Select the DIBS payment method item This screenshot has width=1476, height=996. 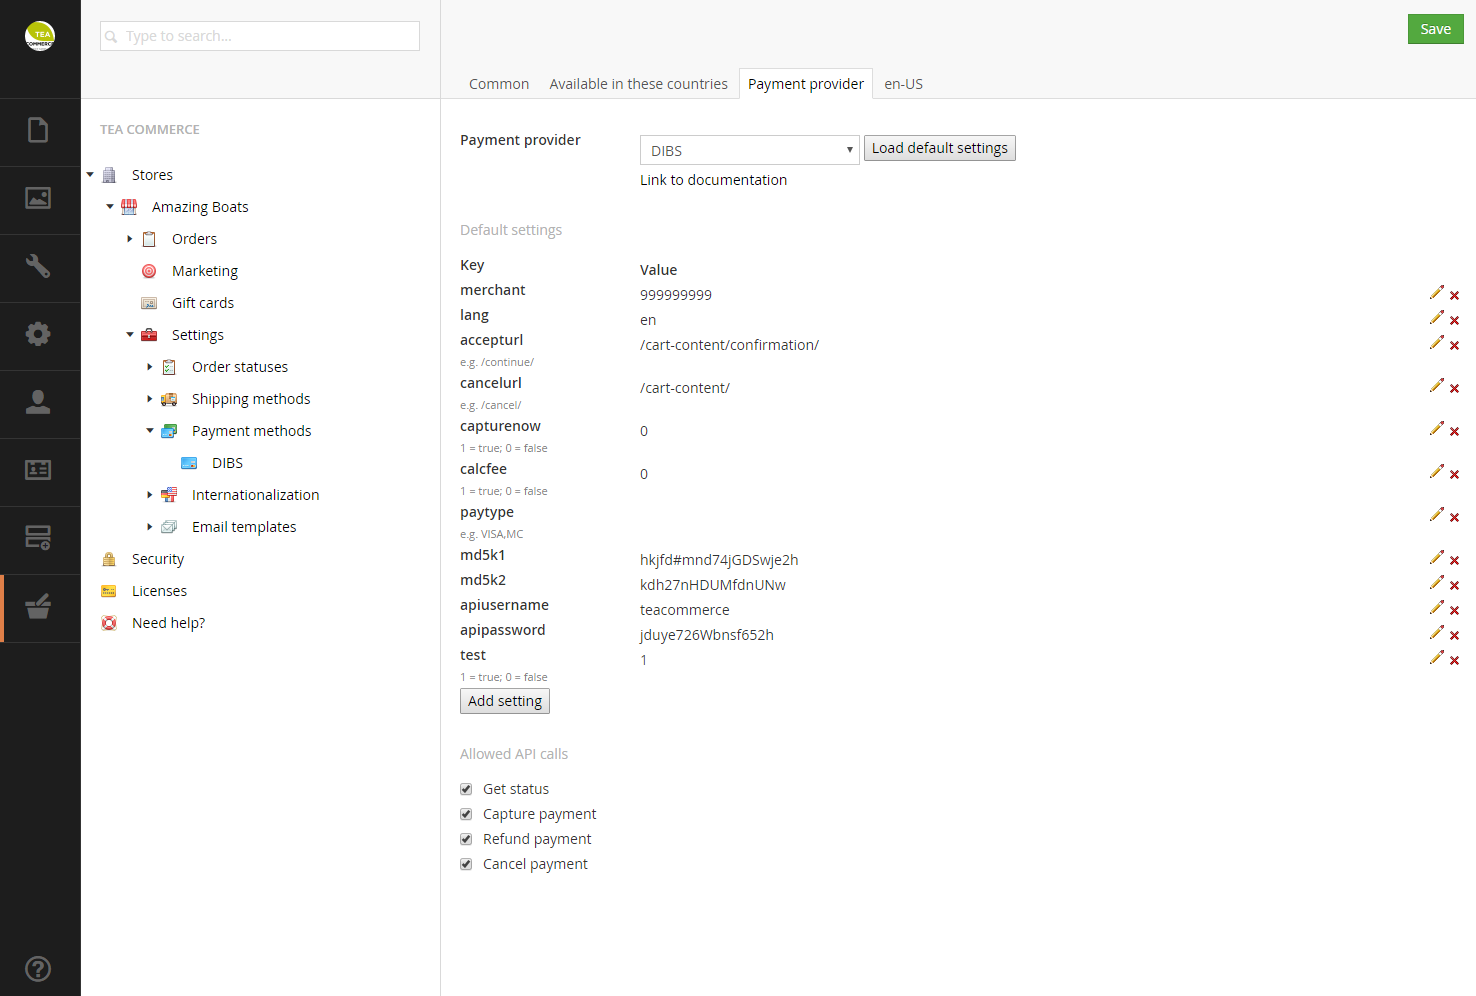click(x=227, y=463)
